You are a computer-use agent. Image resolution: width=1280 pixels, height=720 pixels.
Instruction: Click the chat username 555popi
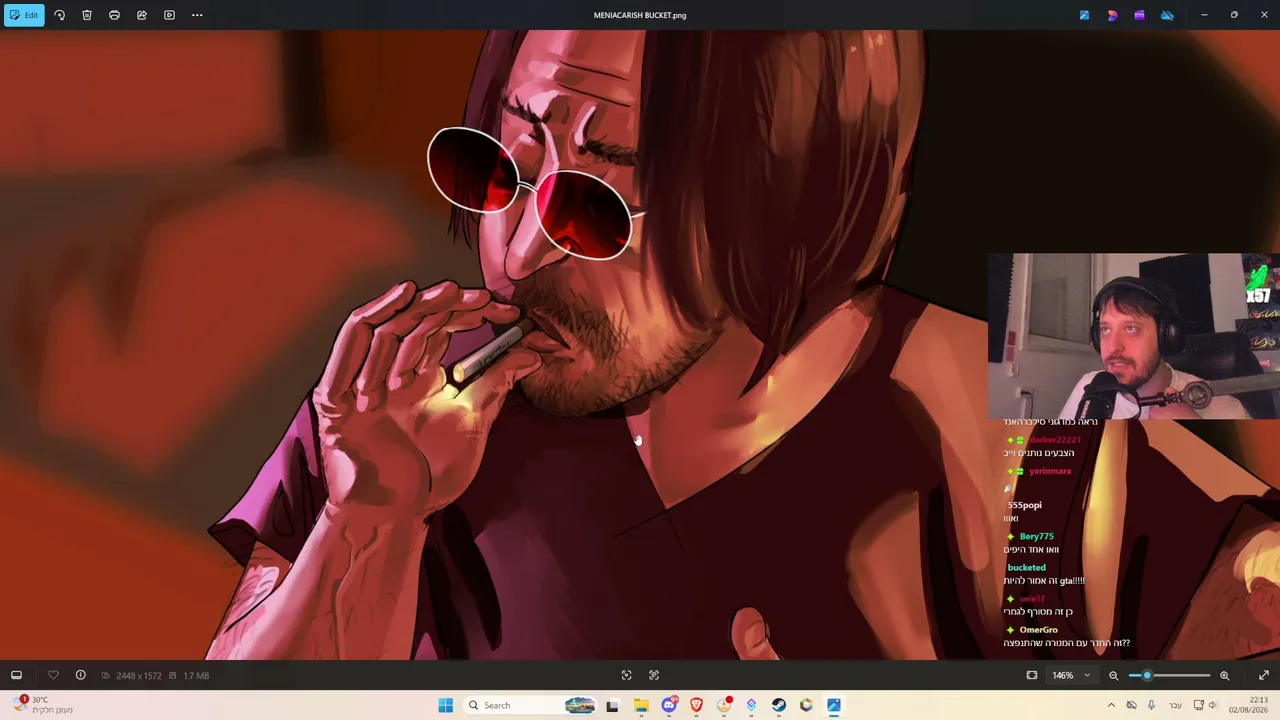pyautogui.click(x=1025, y=505)
